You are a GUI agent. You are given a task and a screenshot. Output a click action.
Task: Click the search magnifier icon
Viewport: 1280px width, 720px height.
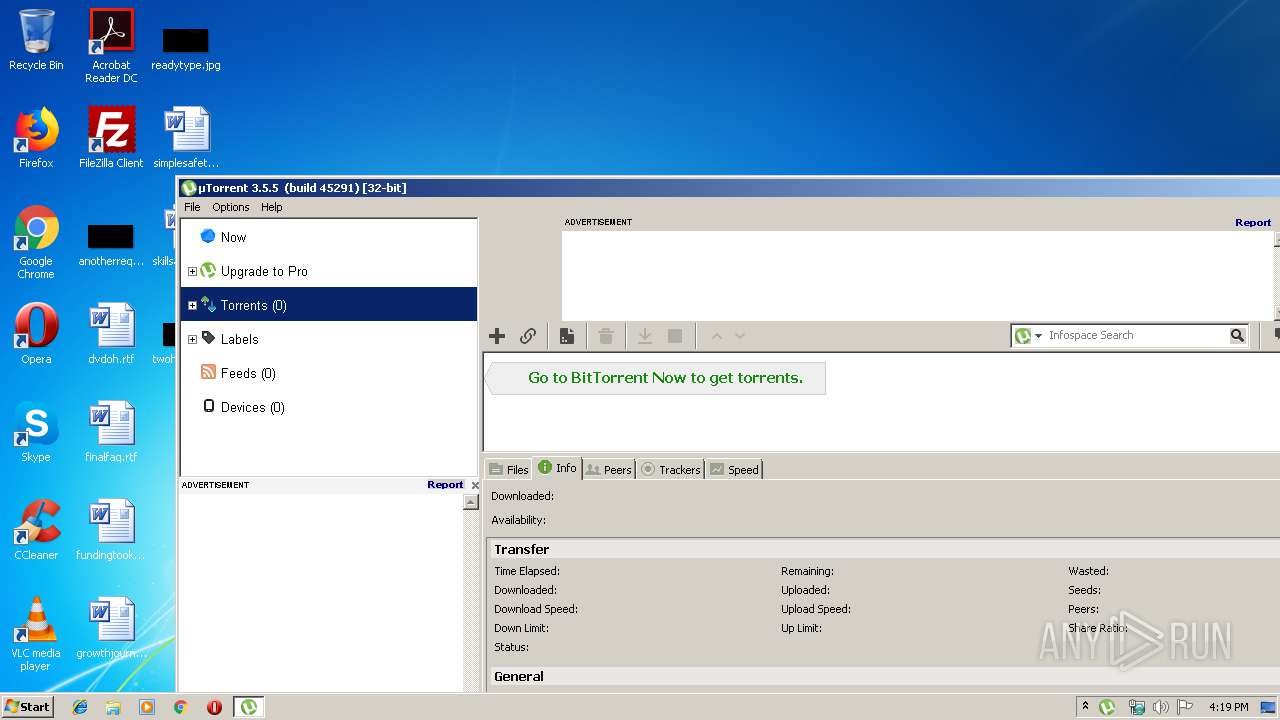(x=1238, y=335)
